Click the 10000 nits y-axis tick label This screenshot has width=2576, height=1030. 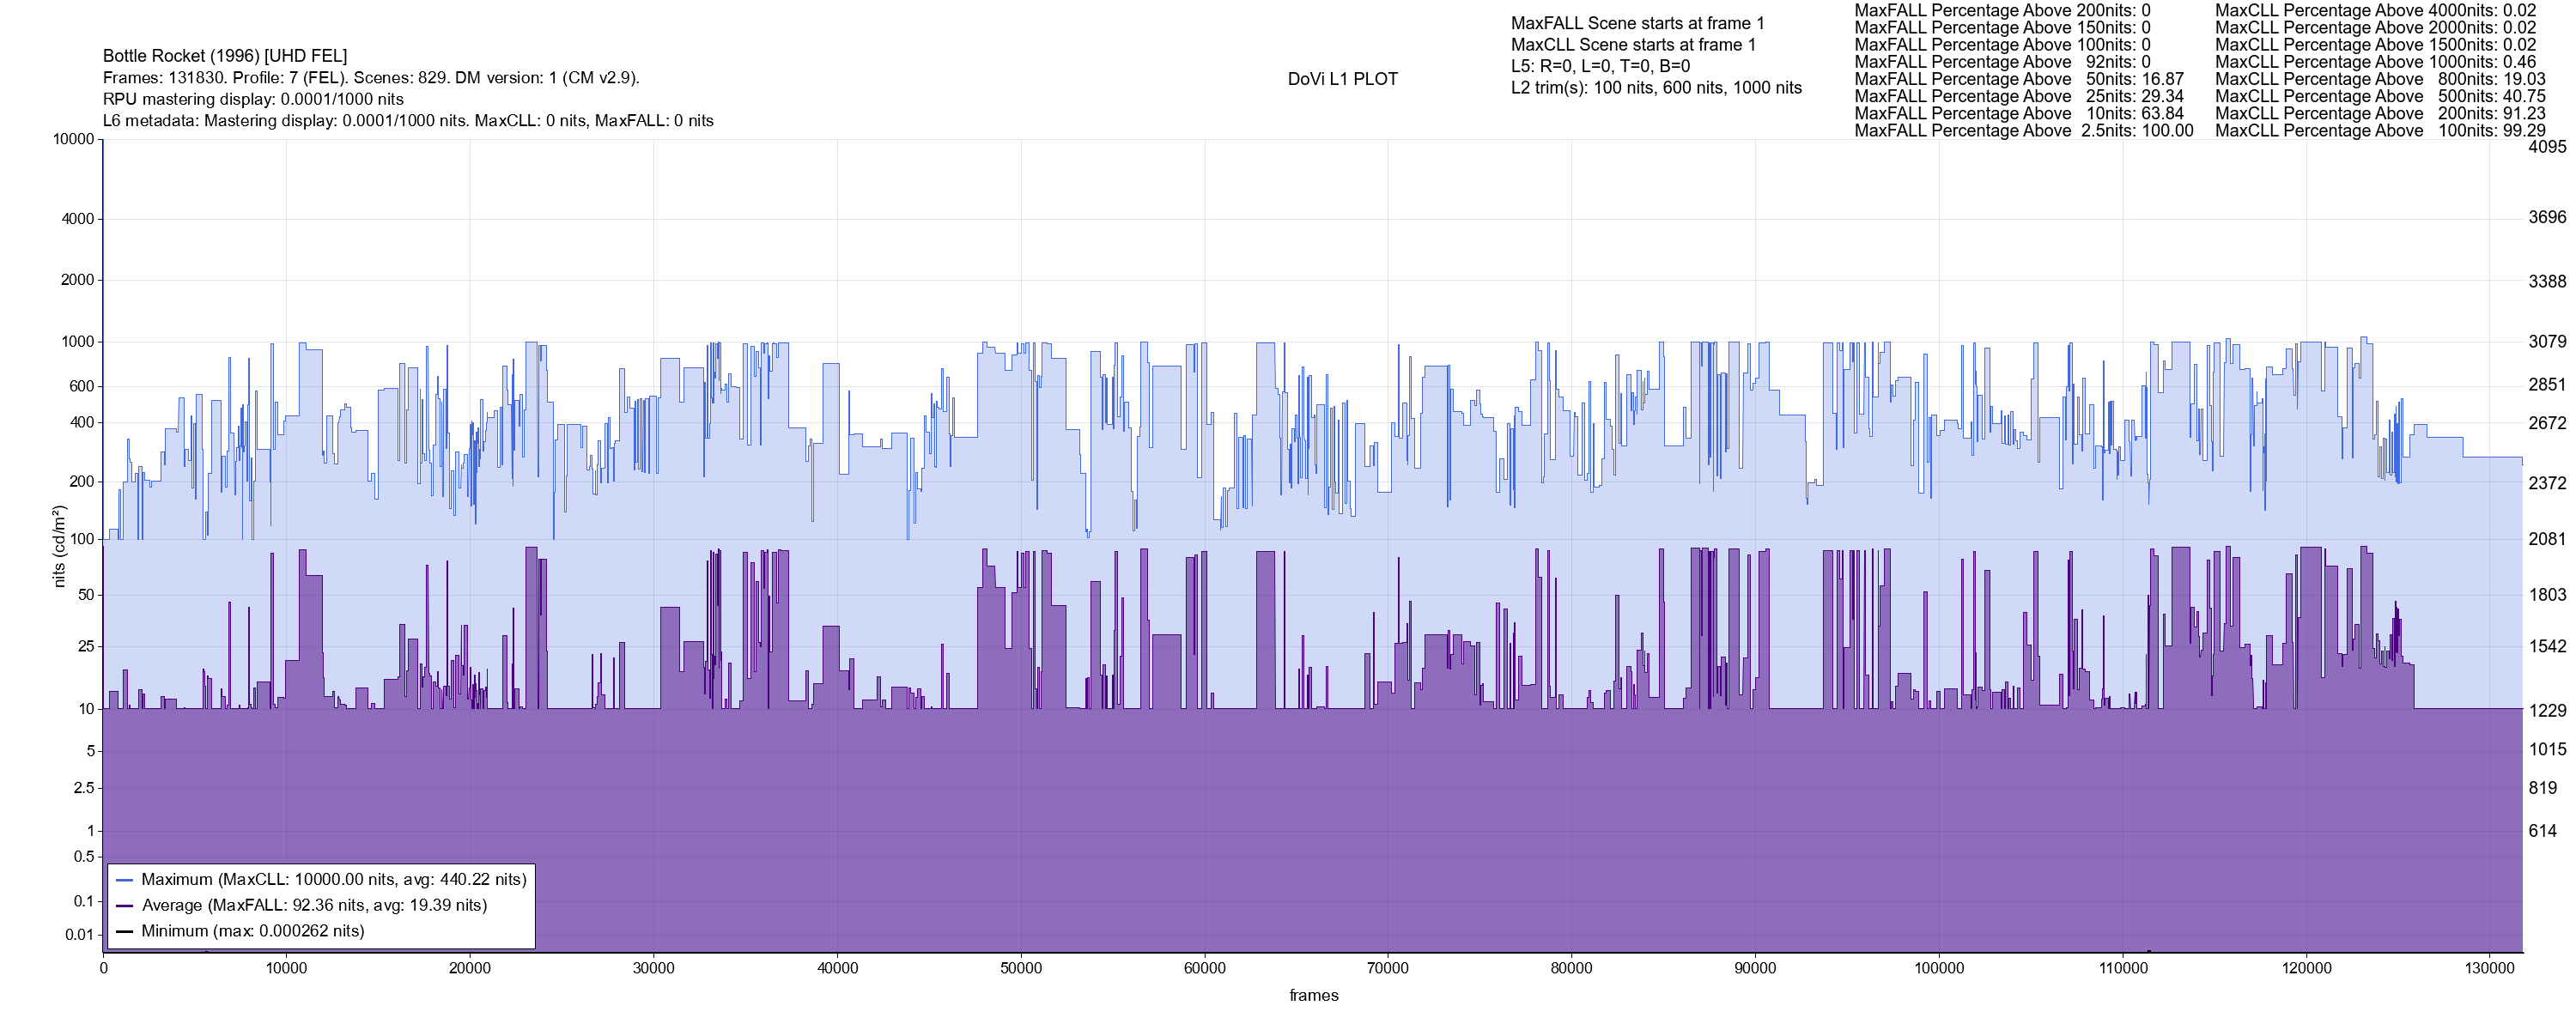click(x=73, y=139)
